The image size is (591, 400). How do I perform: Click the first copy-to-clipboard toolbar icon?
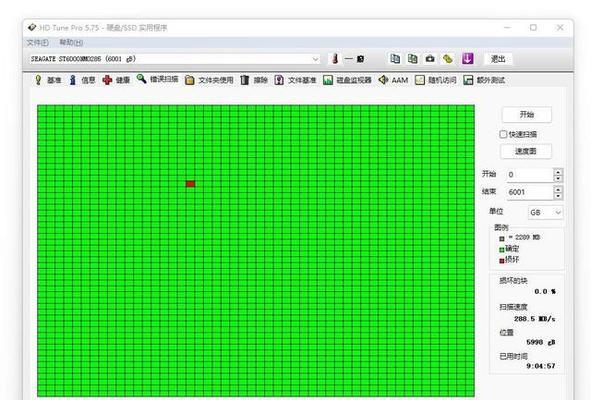click(x=395, y=59)
